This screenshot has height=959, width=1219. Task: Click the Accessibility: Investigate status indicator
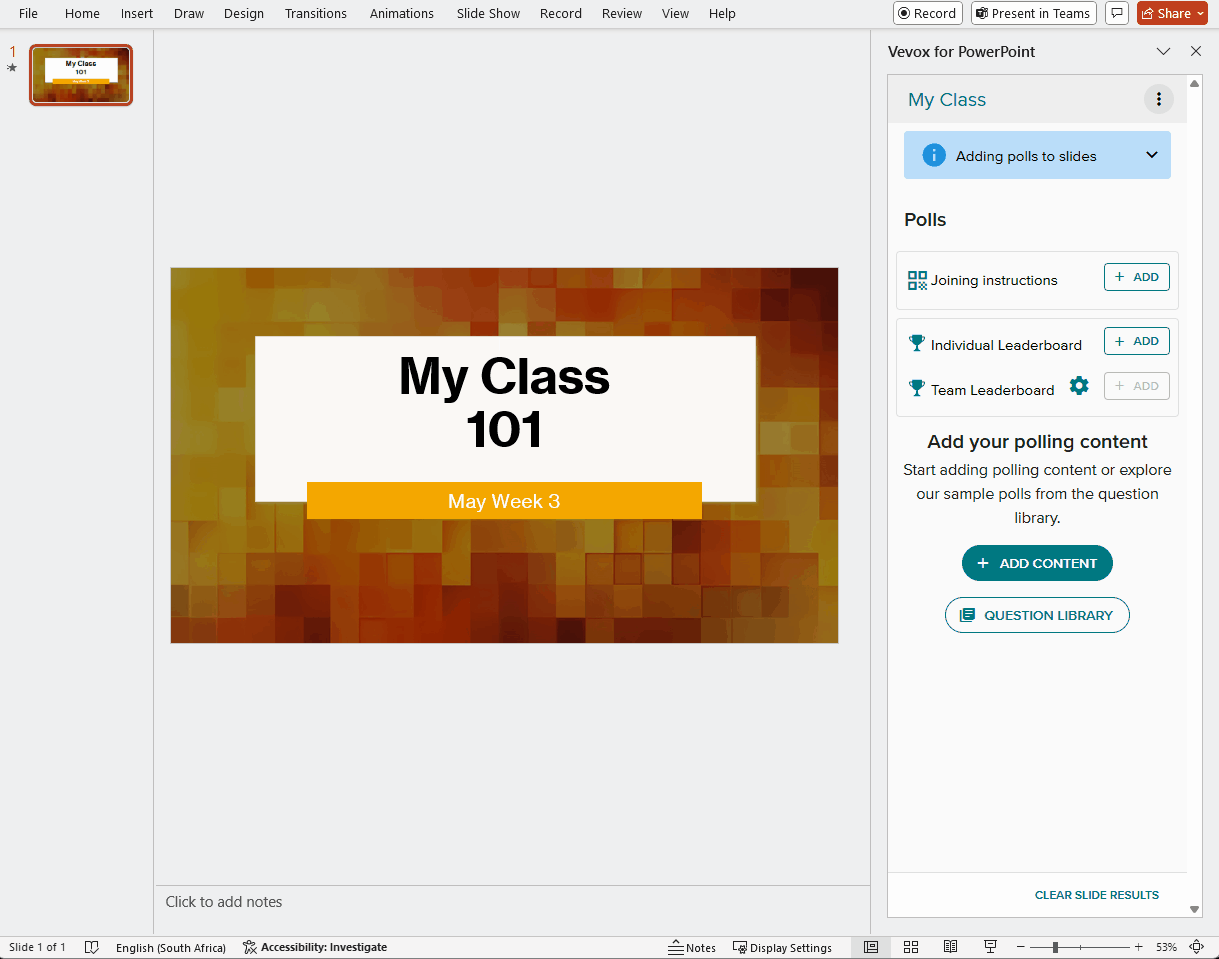click(315, 947)
